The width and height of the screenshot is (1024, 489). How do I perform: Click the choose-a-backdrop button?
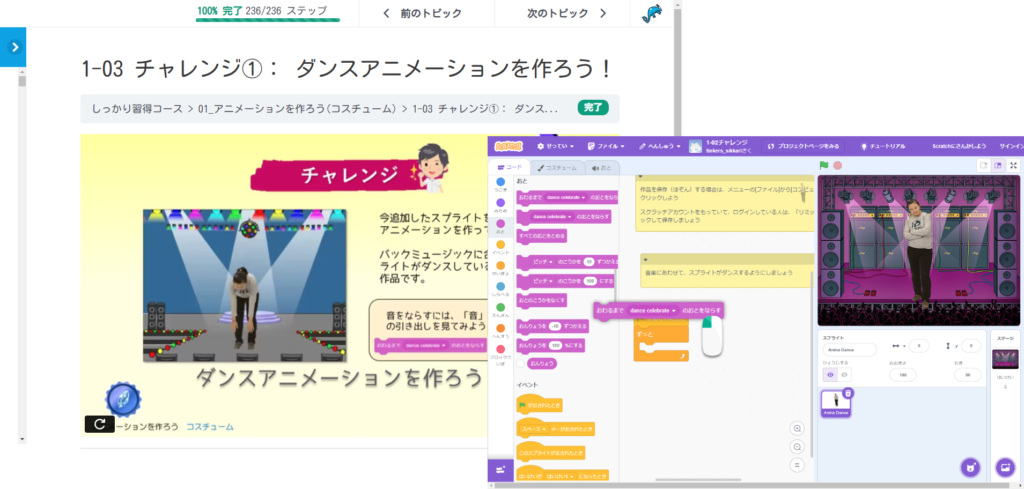click(x=1005, y=467)
